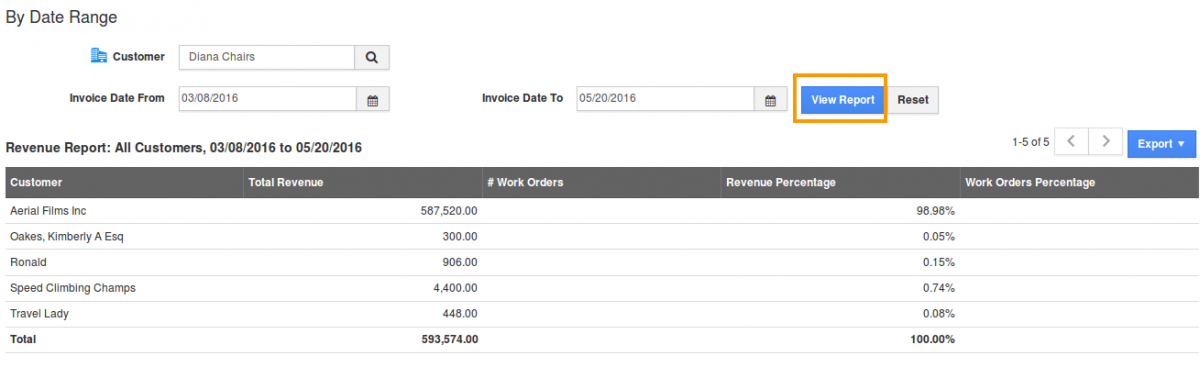Select the Aerial Films Inc row

[602, 211]
